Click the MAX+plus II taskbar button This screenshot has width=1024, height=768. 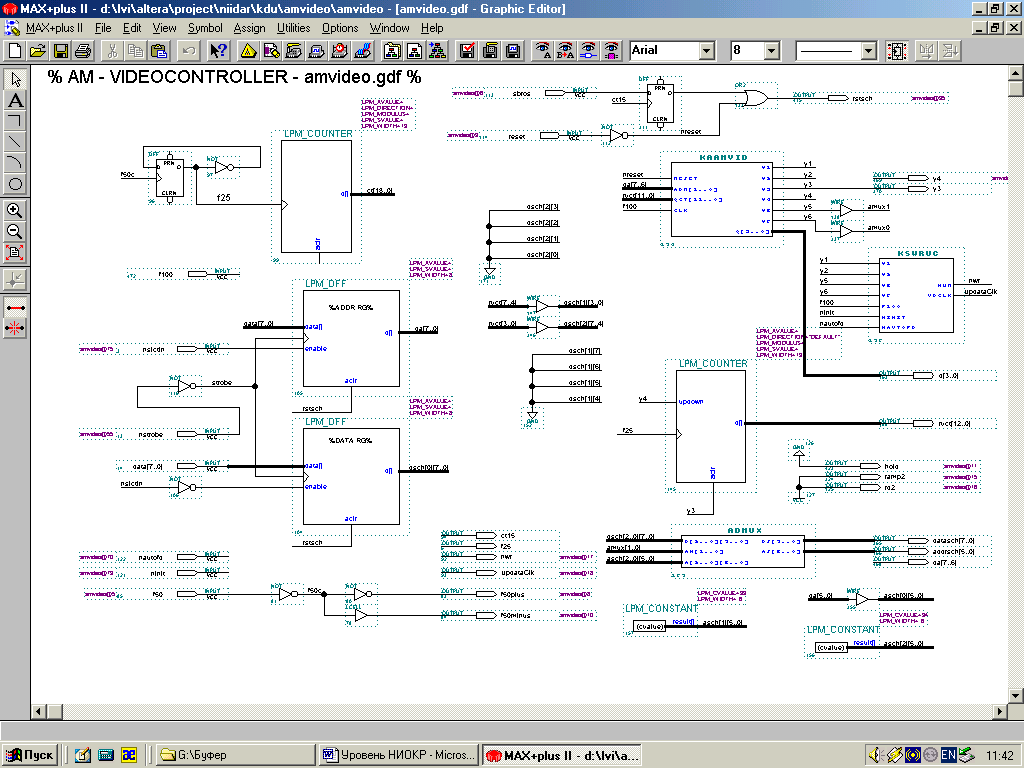562,755
